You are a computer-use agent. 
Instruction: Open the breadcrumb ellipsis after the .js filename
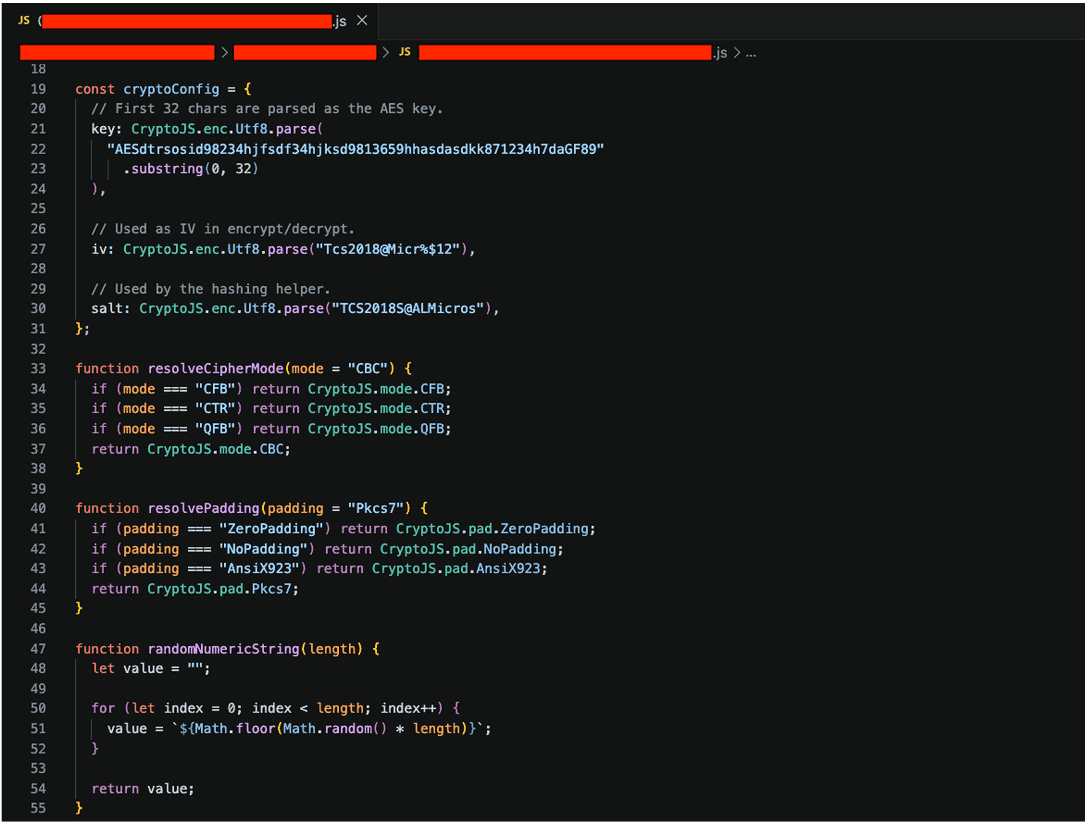751,53
